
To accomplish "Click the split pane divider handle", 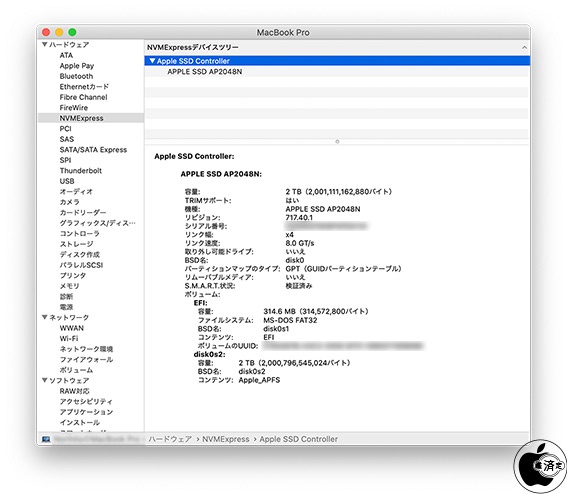I will pyautogui.click(x=337, y=141).
